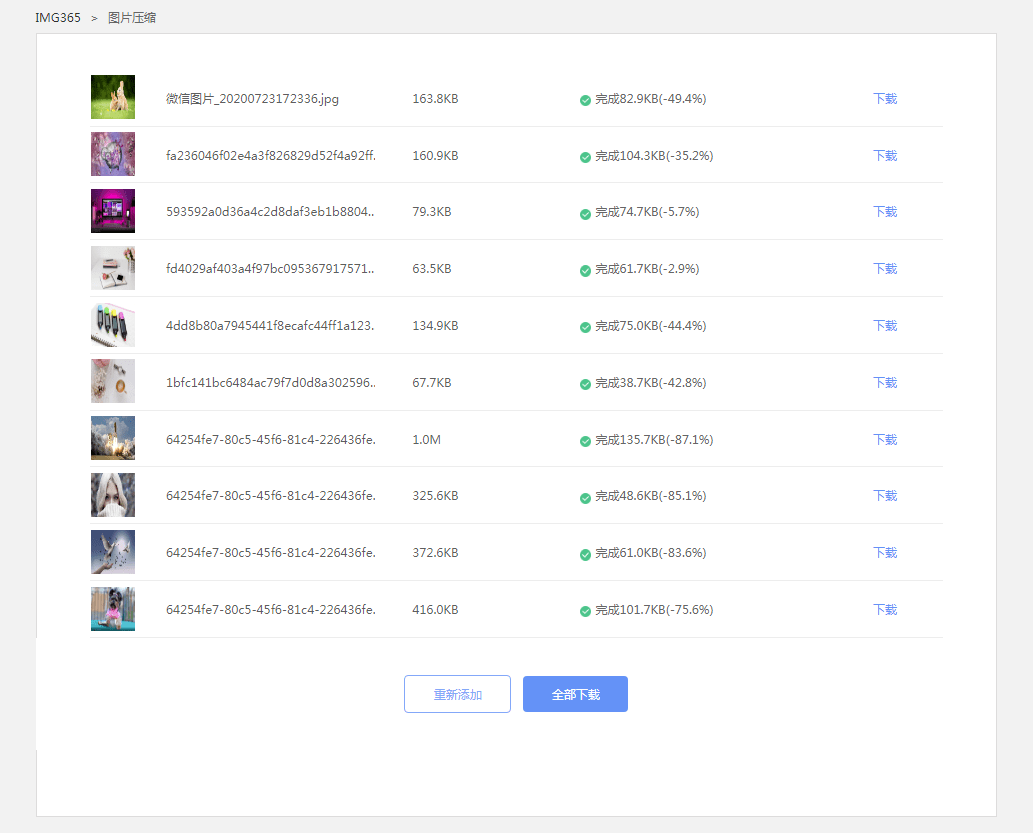Select the colored markers thumbnail
Image resolution: width=1033 pixels, height=833 pixels.
coord(113,325)
